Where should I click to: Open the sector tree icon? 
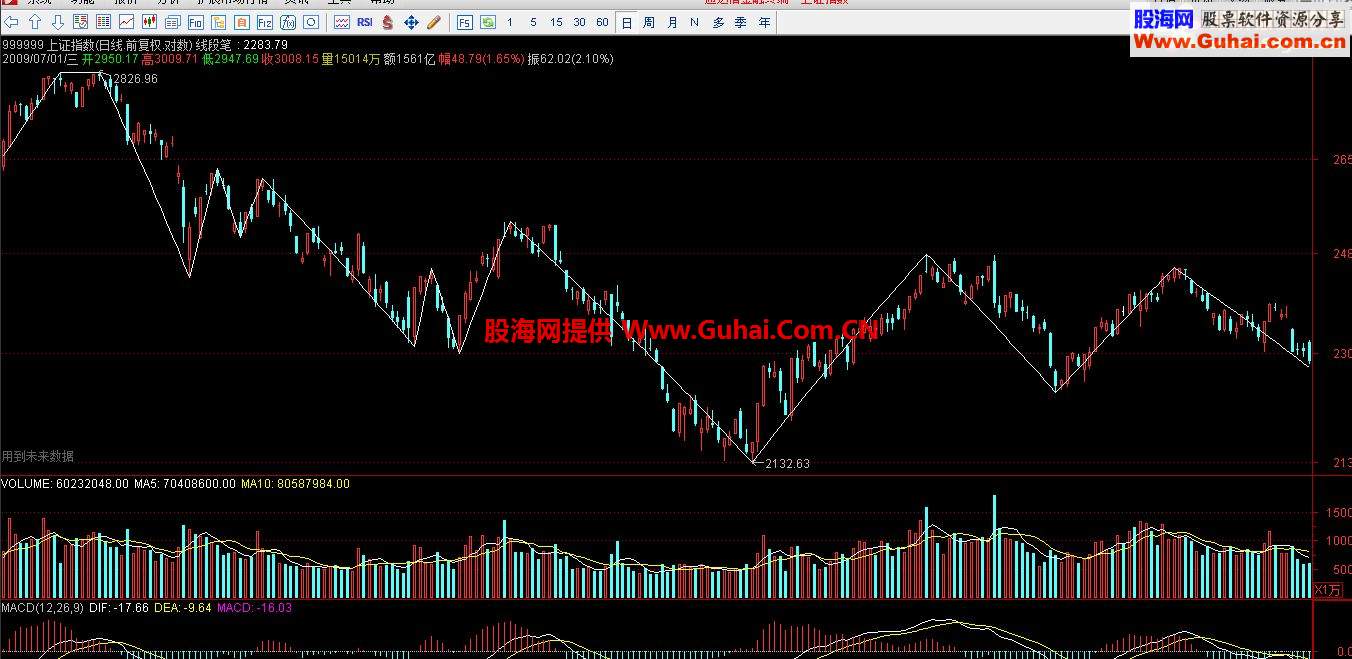(x=218, y=21)
